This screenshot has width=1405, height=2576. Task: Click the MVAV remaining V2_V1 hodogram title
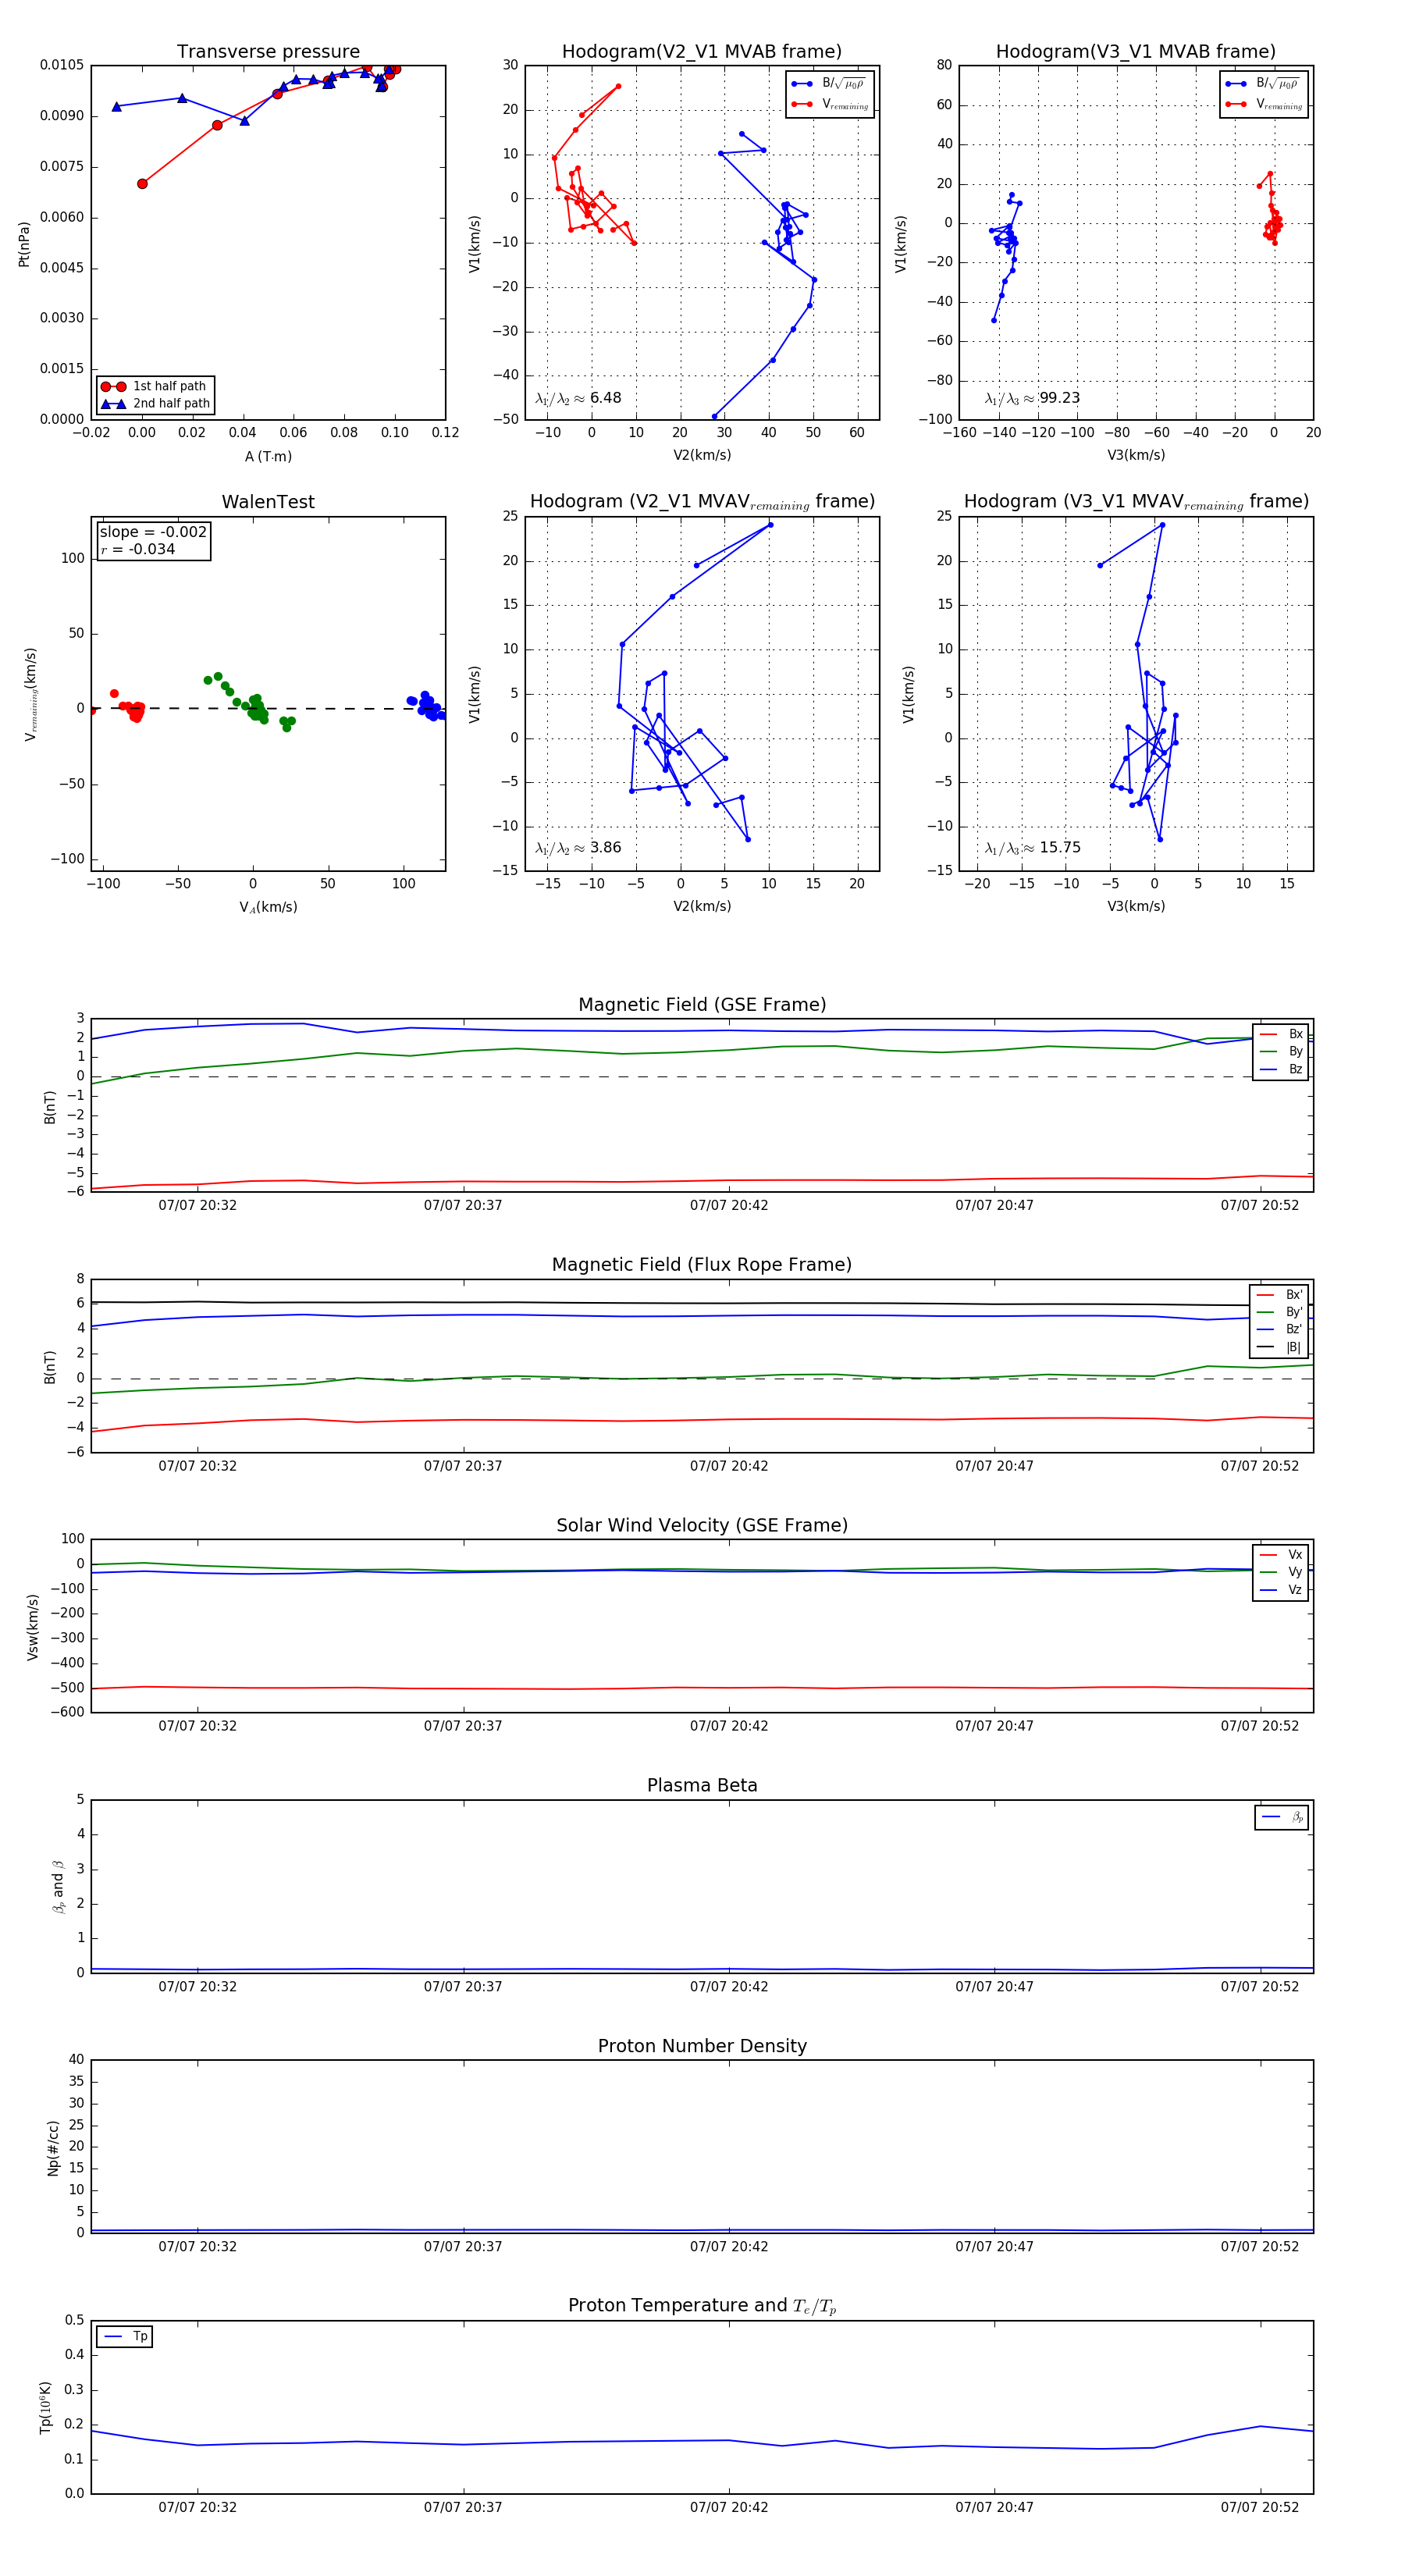pos(702,501)
